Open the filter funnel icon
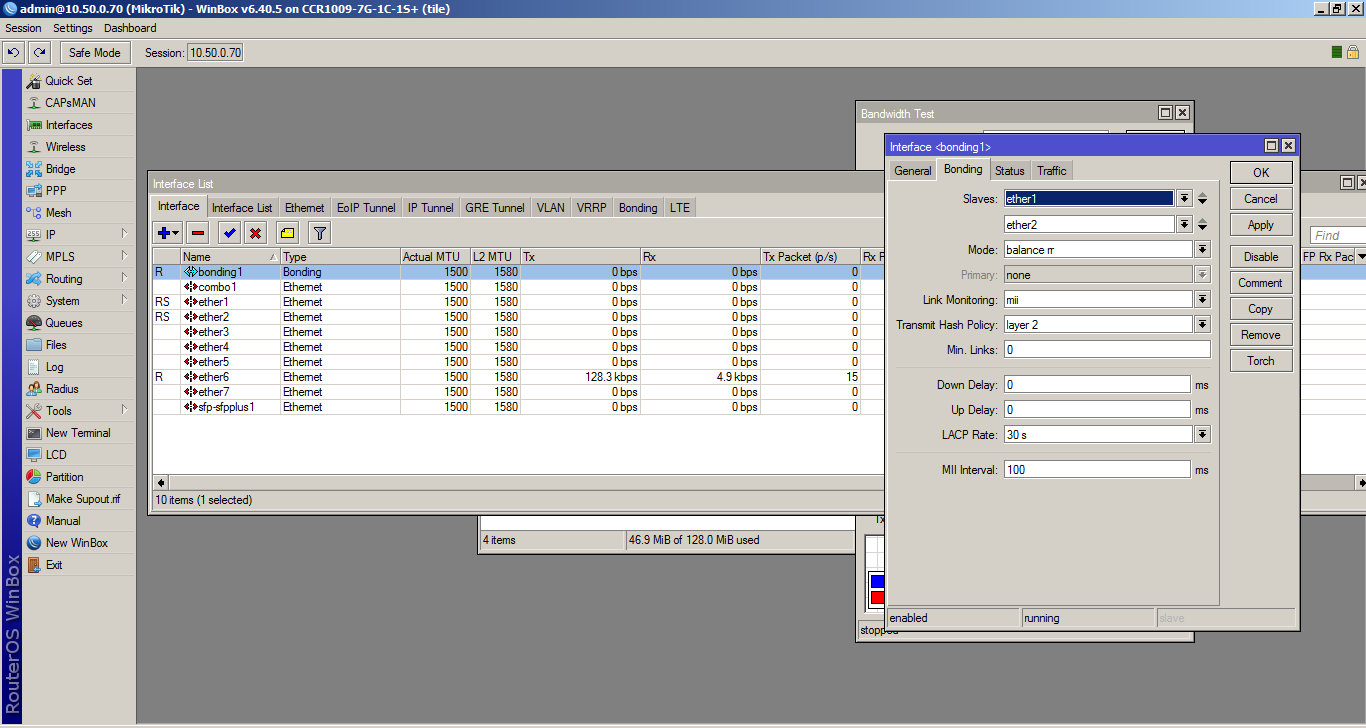Viewport: 1366px width, 728px height. click(x=319, y=233)
